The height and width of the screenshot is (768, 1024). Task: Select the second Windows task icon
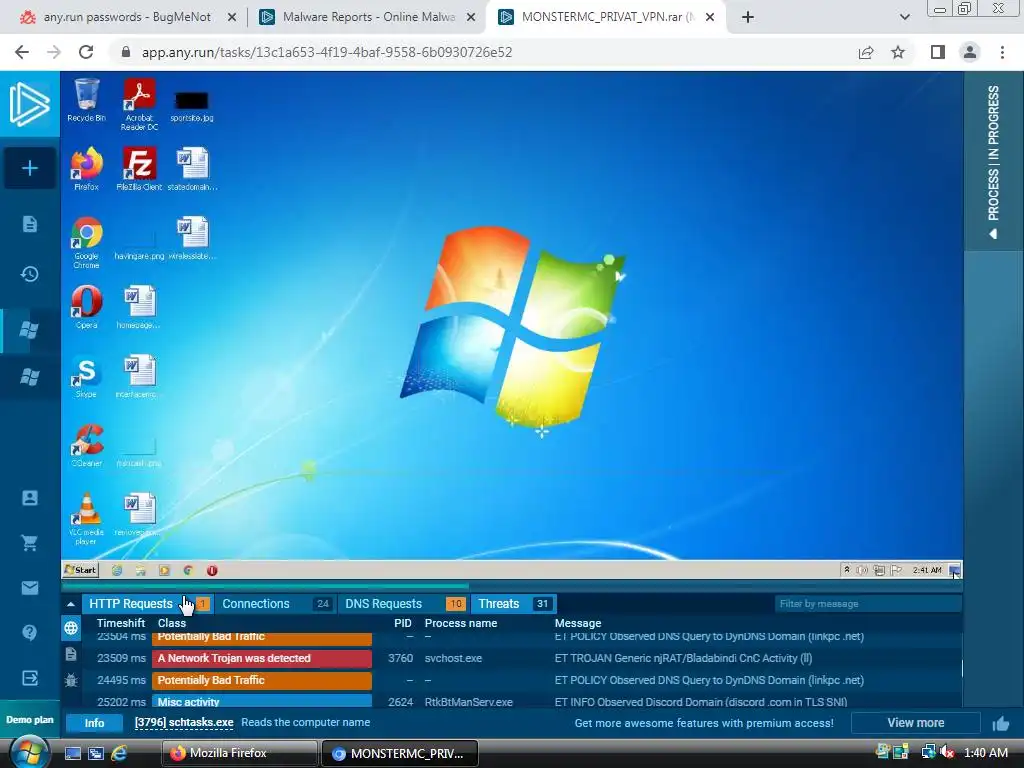point(29,377)
